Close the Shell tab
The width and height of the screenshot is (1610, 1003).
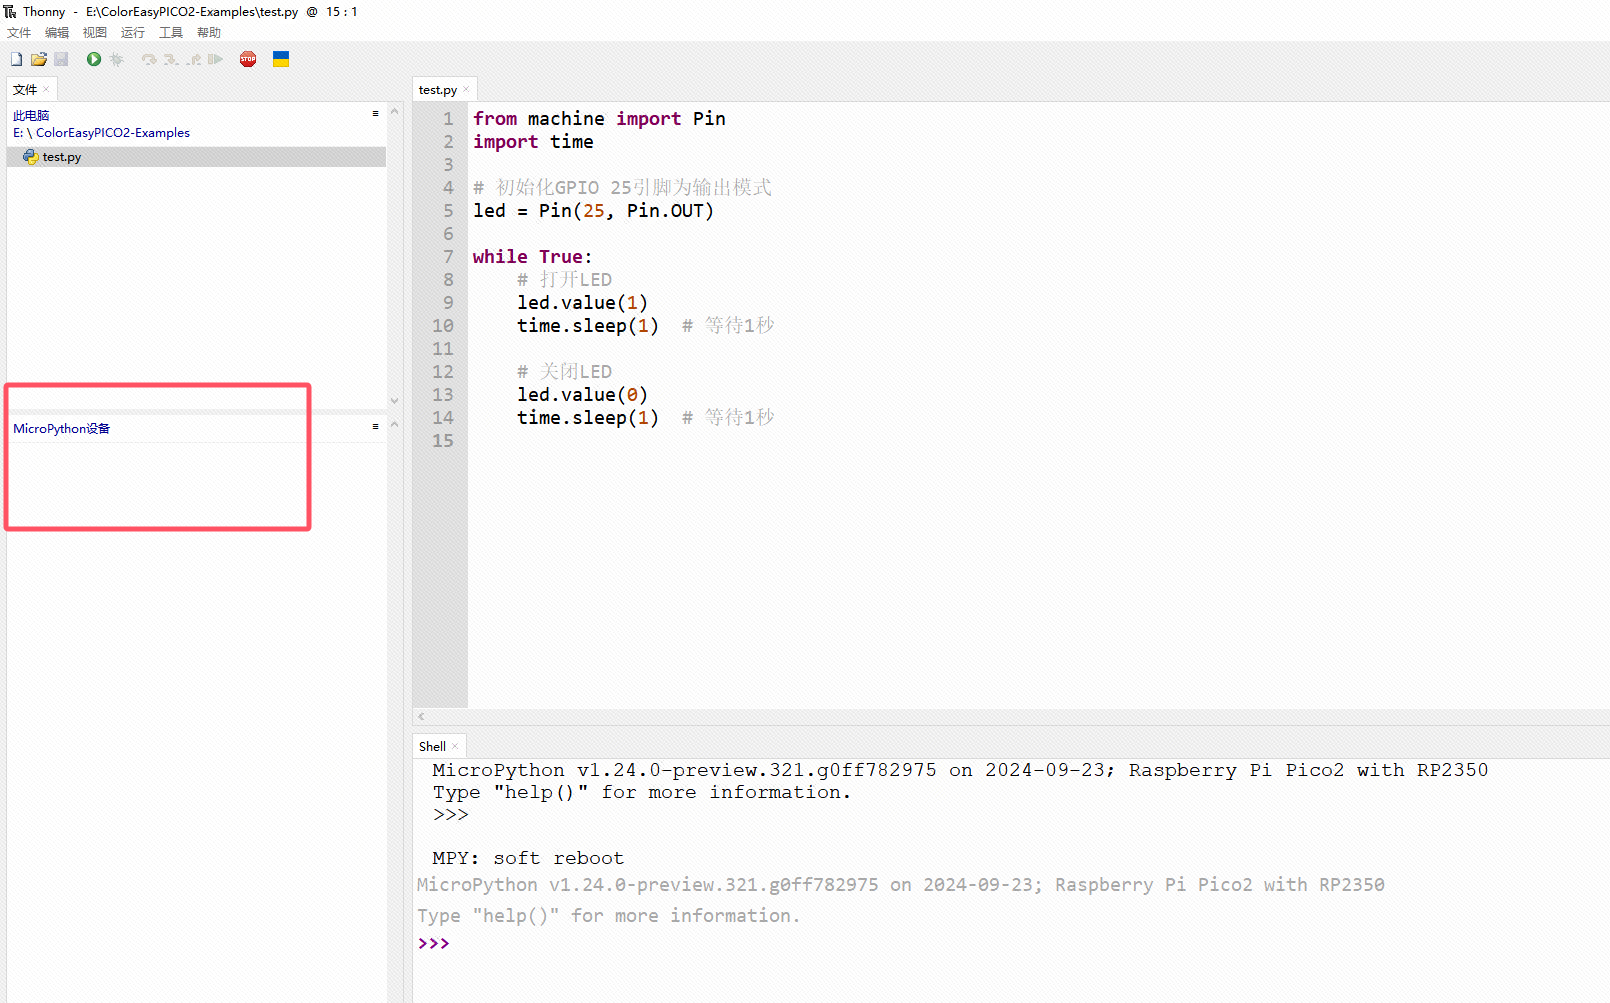click(455, 746)
